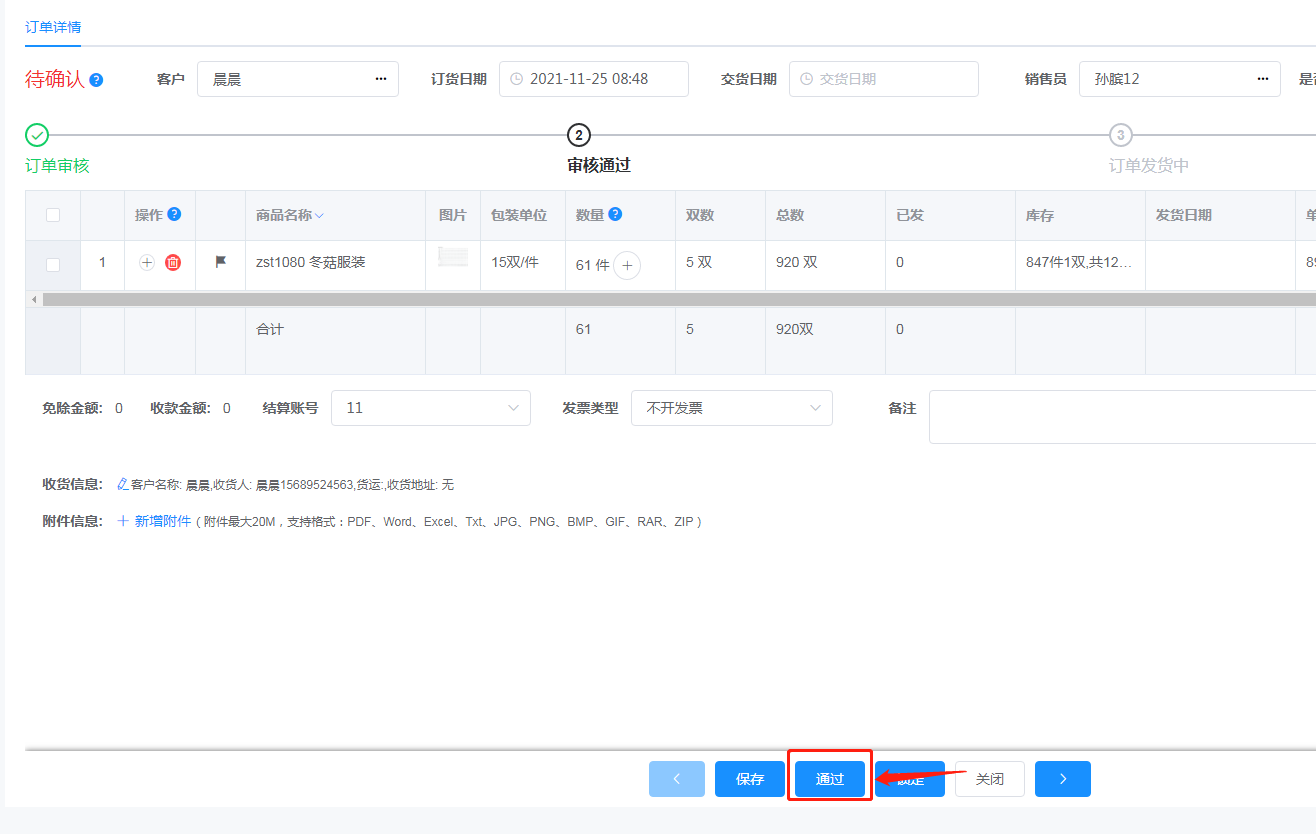This screenshot has width=1316, height=834.
Task: Click the add-row plus icon in row 1
Action: point(147,263)
